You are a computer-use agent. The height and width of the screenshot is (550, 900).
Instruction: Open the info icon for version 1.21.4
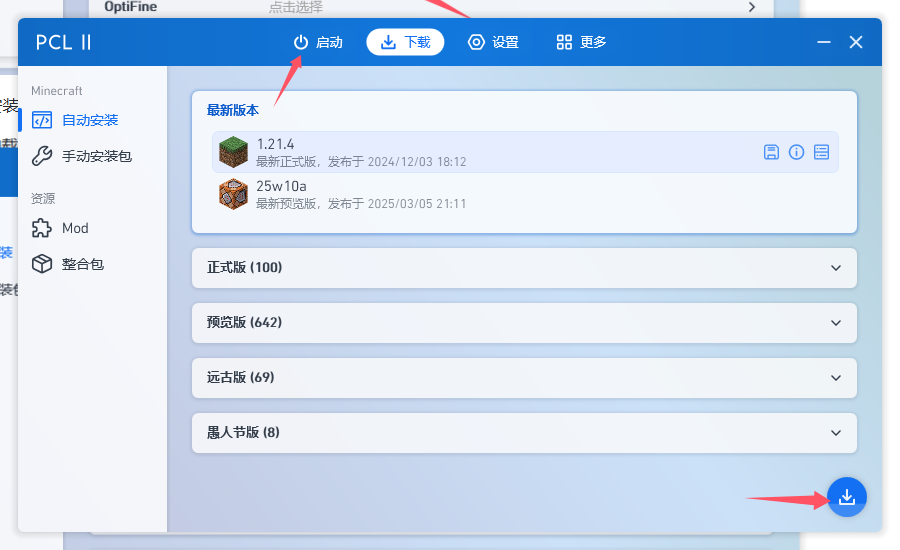tap(796, 152)
